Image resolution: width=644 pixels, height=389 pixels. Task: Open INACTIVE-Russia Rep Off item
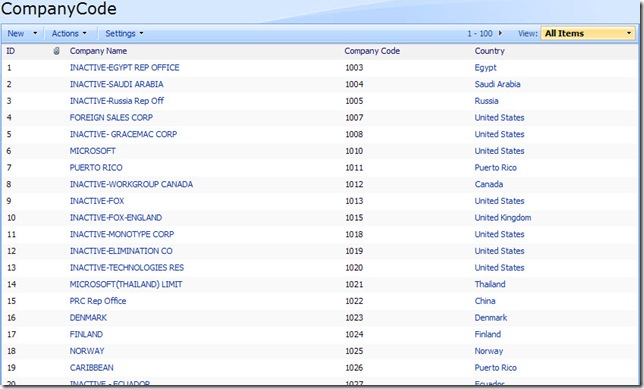[x=117, y=101]
